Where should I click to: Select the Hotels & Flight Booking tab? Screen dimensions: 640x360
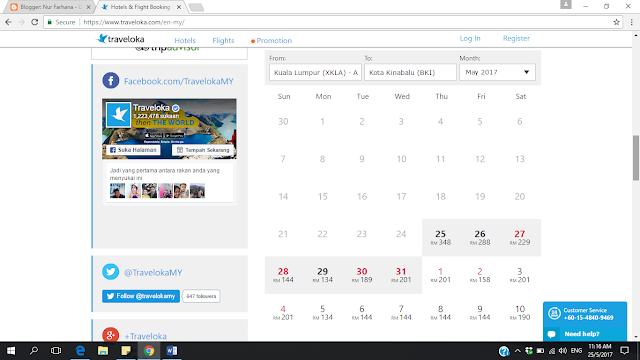[x=140, y=7]
